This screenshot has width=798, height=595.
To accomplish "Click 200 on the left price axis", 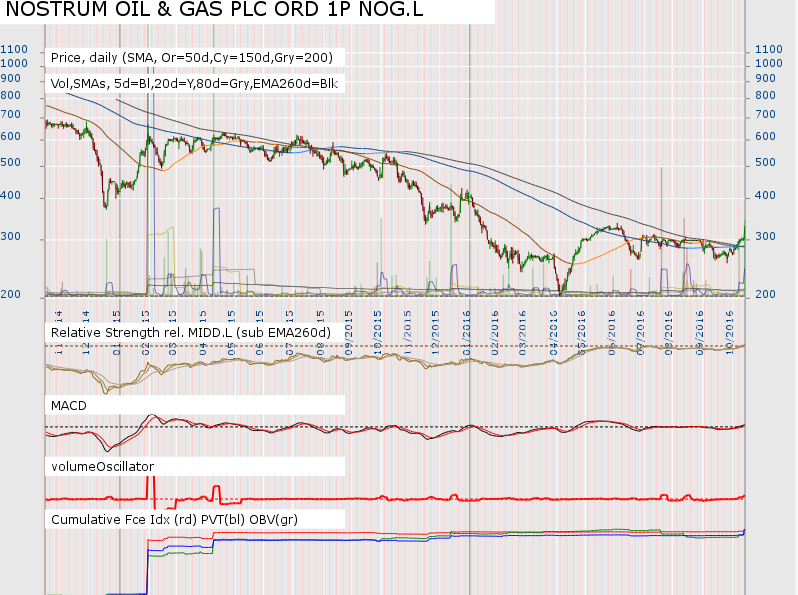I will 11,294.
